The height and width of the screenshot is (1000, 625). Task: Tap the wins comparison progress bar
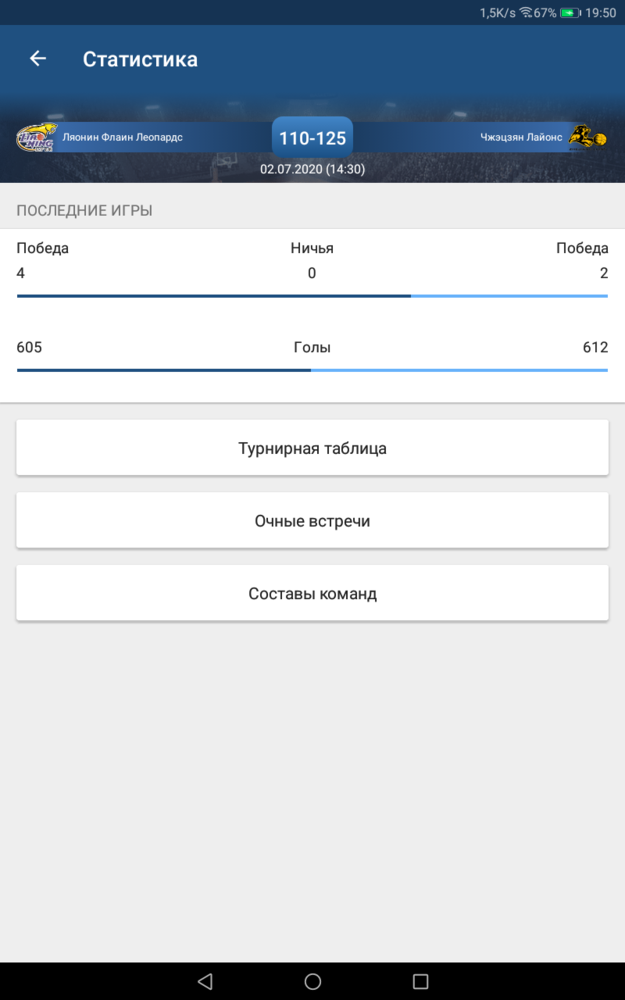(x=312, y=296)
